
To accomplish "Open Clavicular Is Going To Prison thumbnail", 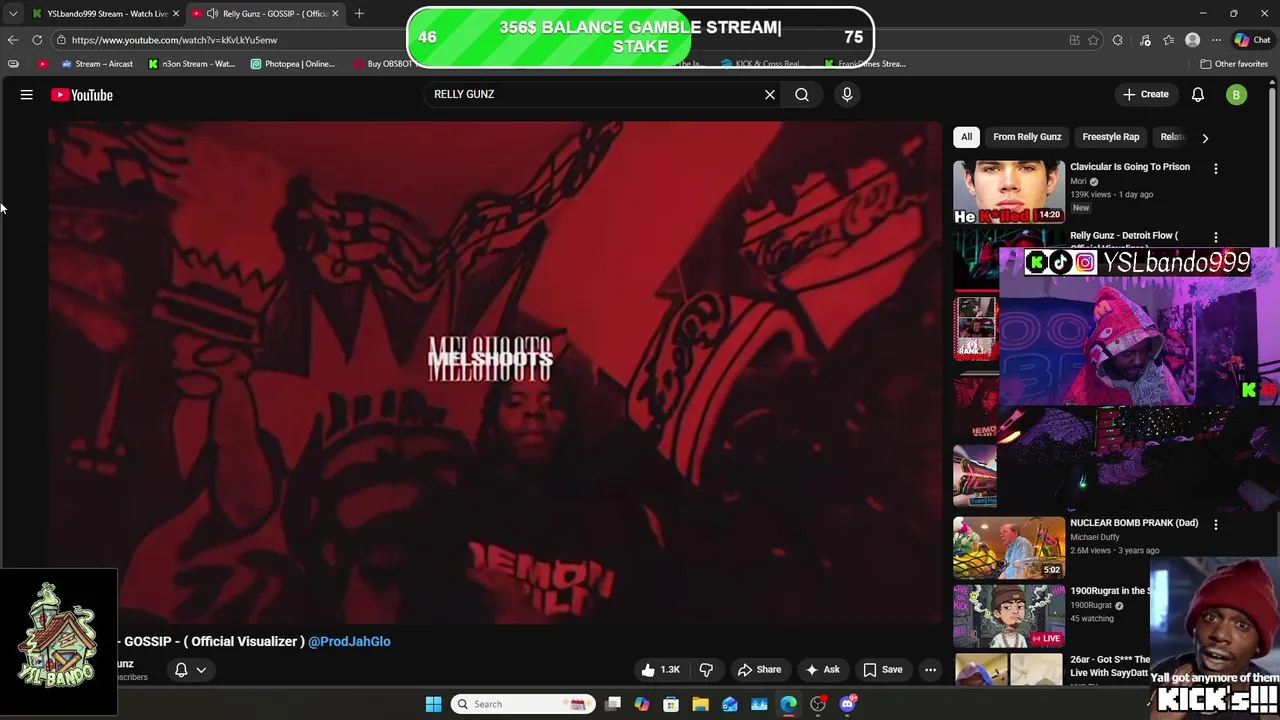I will (1008, 192).
